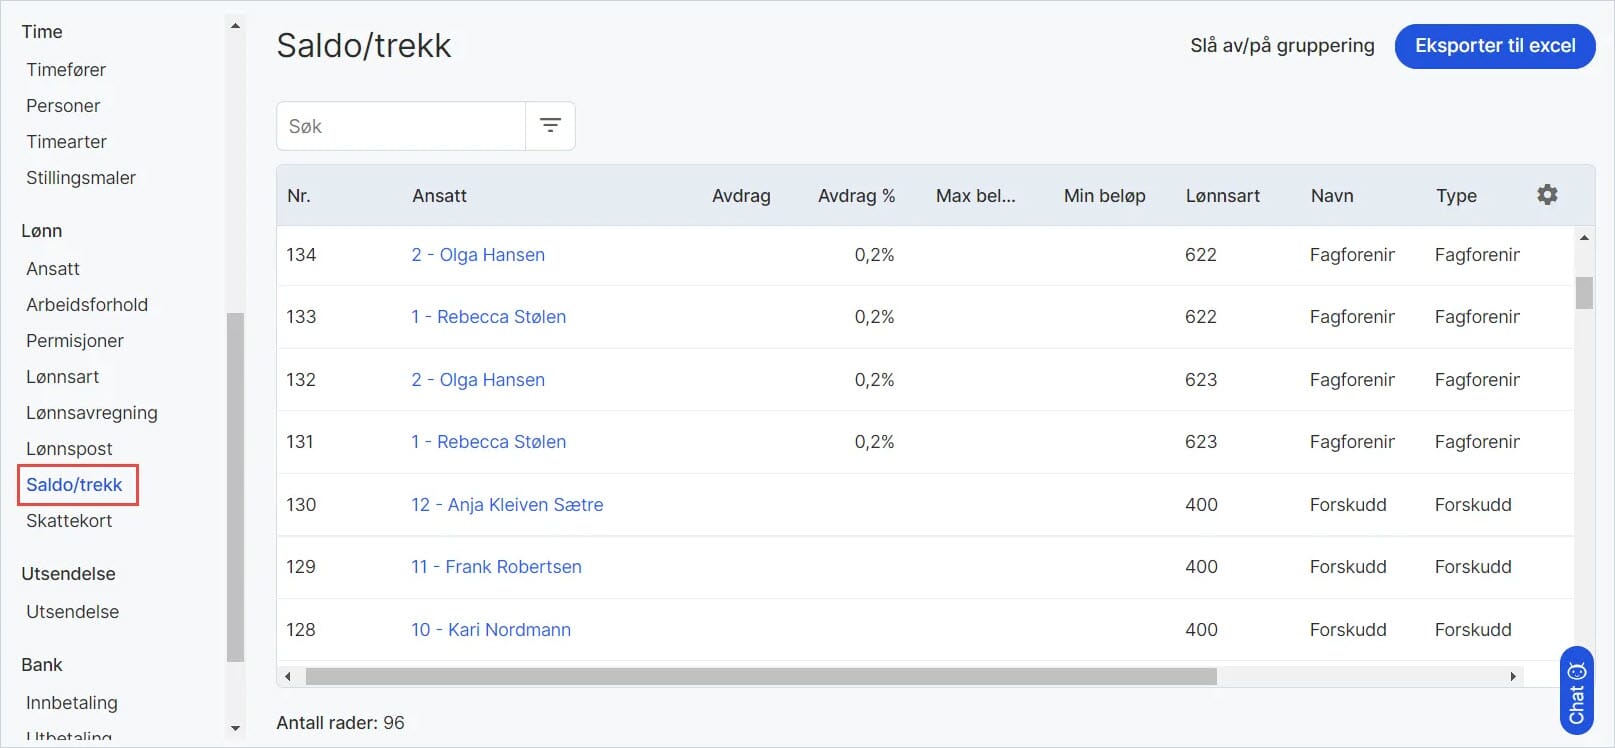The height and width of the screenshot is (748, 1615).
Task: Click the table's horizontal scrollbar thumb
Action: point(761,677)
